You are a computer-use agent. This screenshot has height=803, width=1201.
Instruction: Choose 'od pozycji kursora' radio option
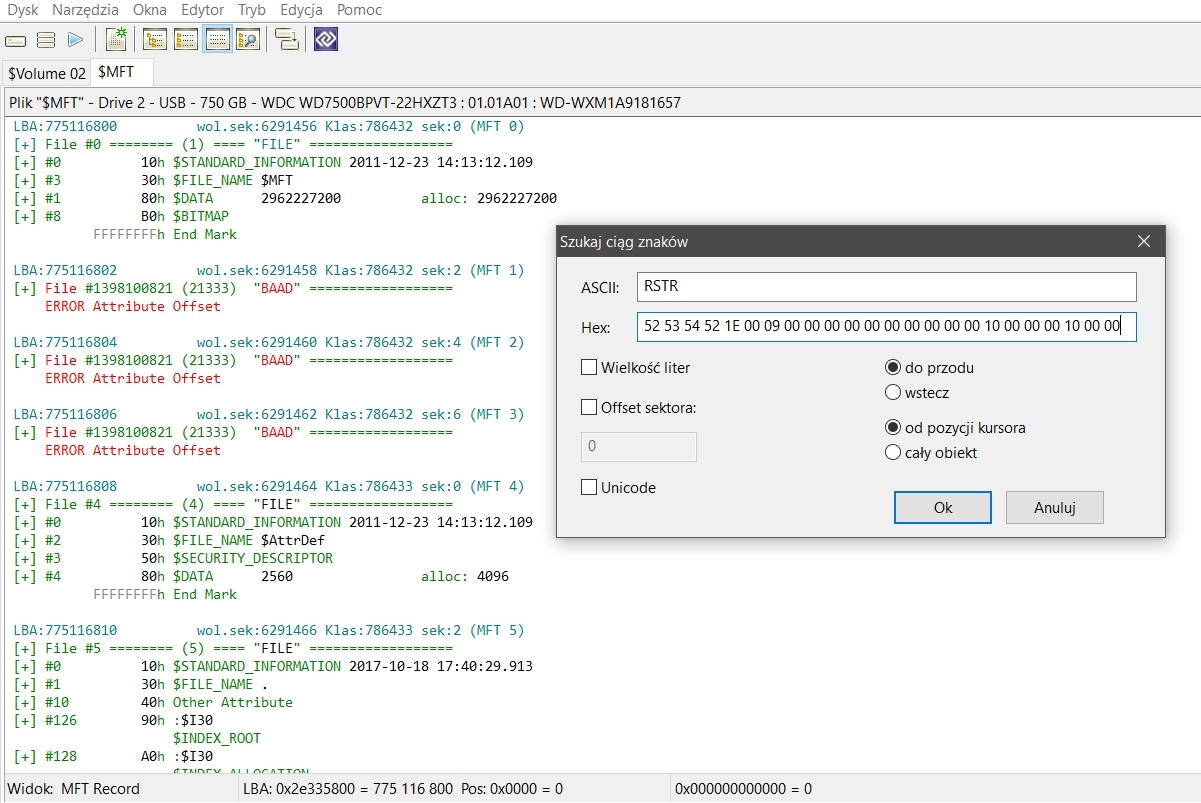coord(893,427)
